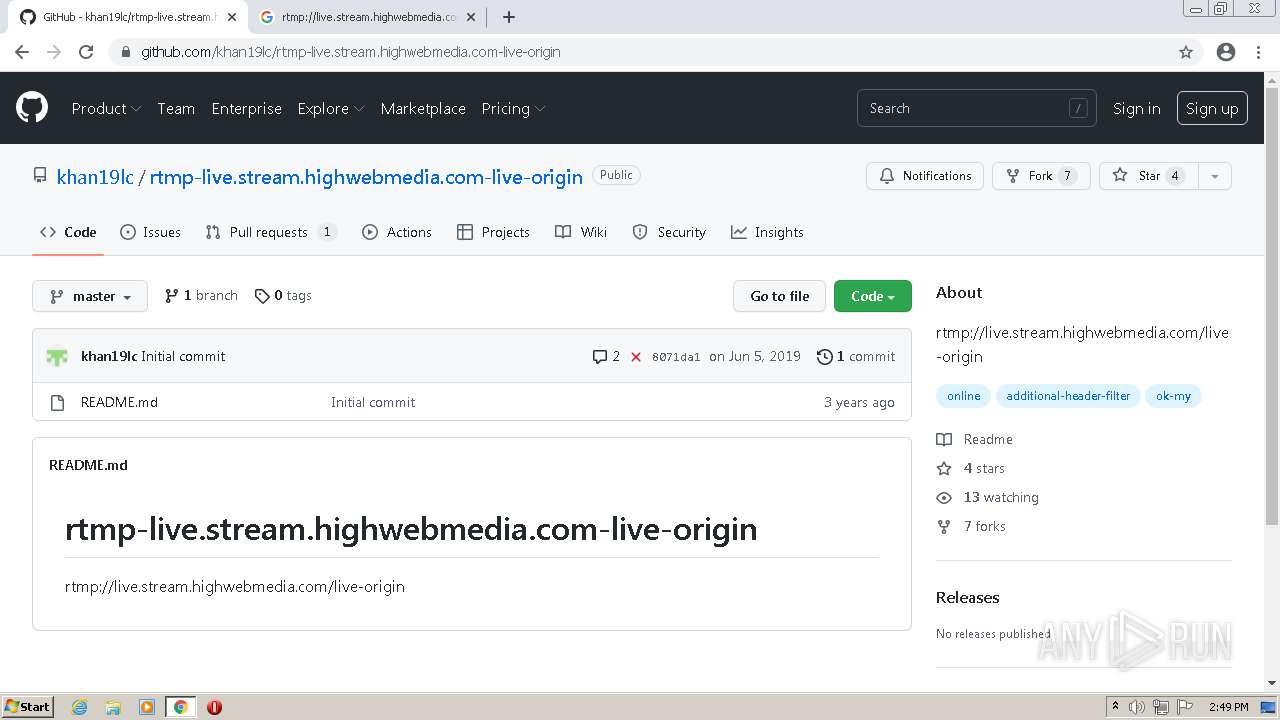Click the online topic tag
The width and height of the screenshot is (1280, 720).
click(x=964, y=396)
